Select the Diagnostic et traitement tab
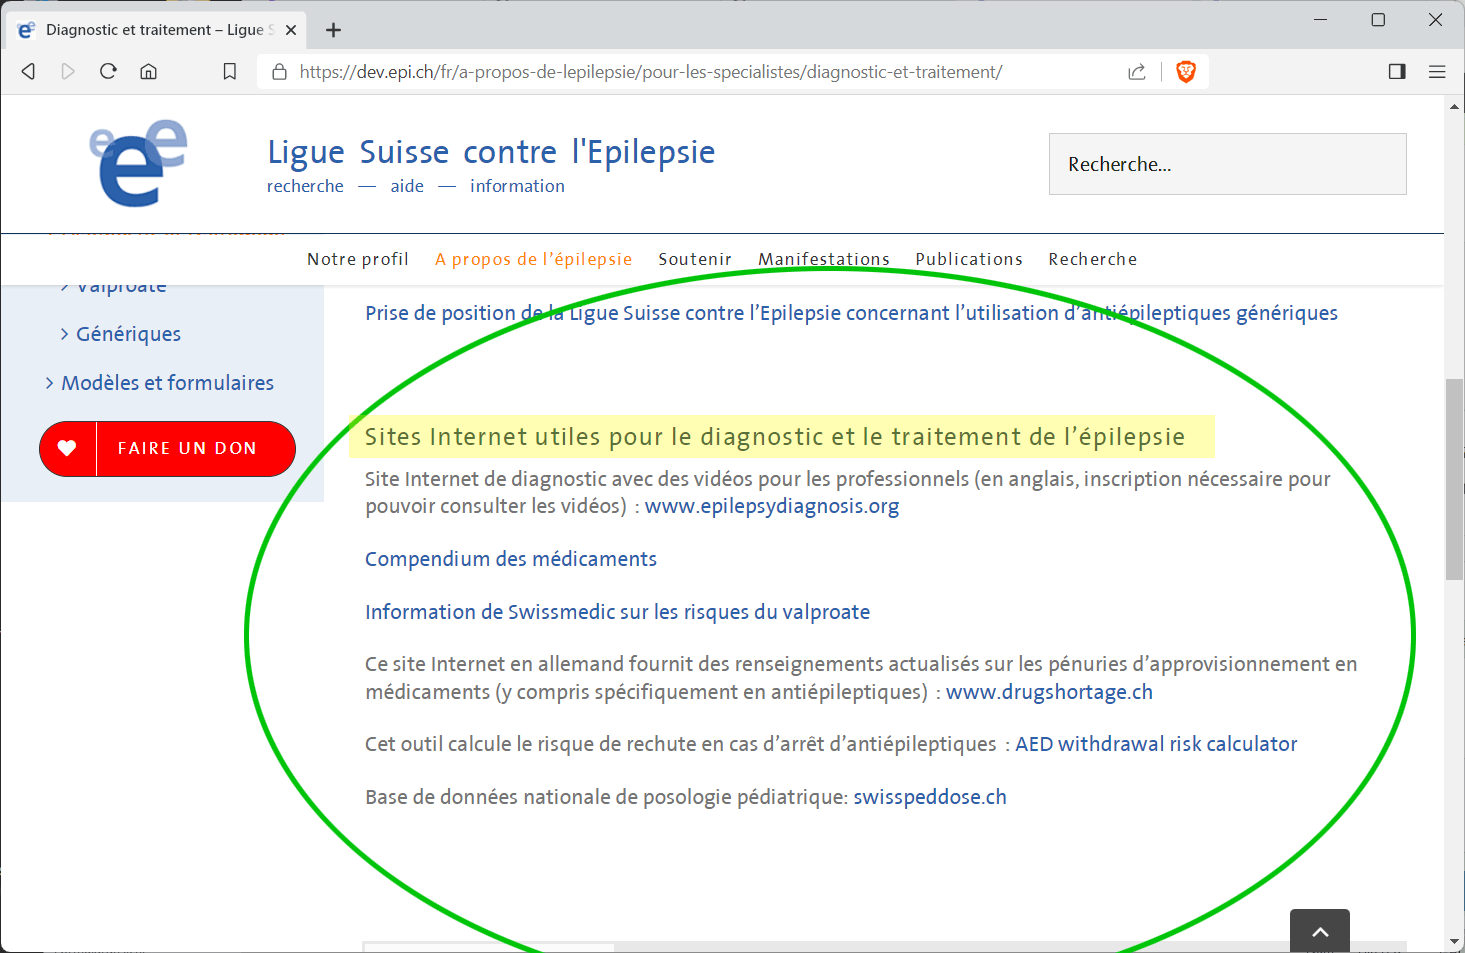Screen dimensions: 1465x953 point(155,30)
